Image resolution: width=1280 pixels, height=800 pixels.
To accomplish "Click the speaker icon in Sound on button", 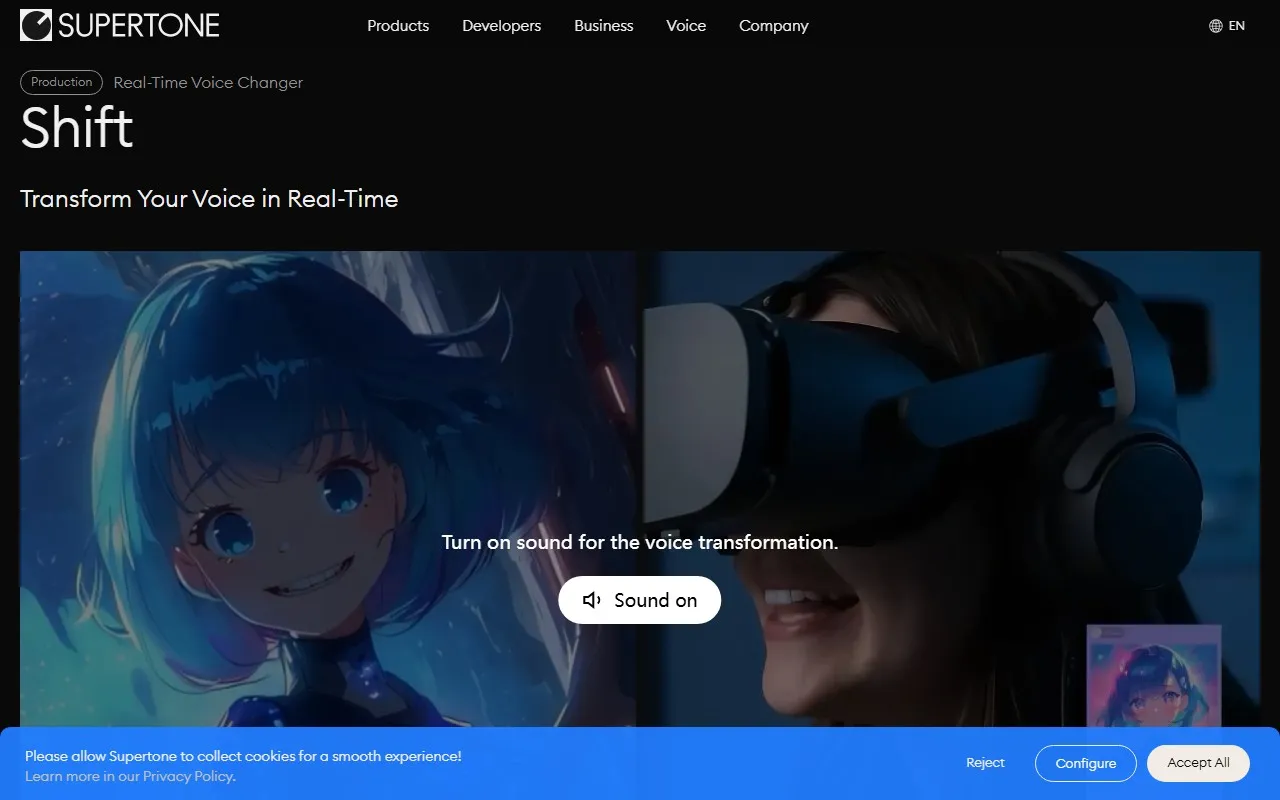I will [x=592, y=600].
